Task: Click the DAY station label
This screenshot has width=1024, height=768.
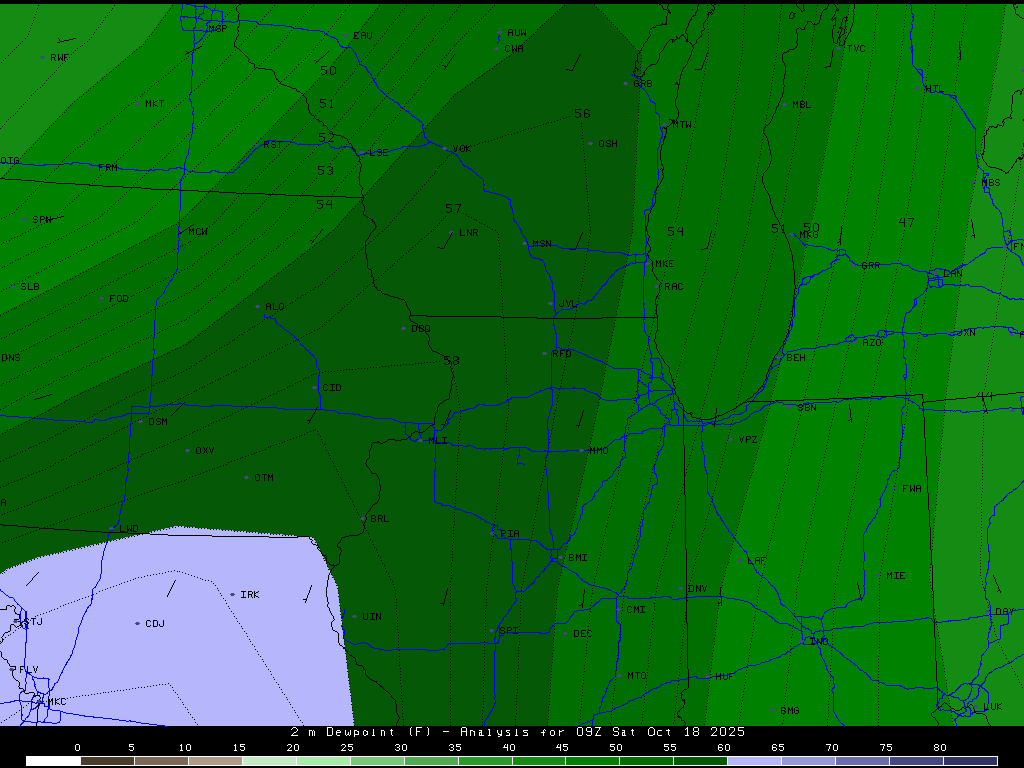Action: [x=1004, y=612]
